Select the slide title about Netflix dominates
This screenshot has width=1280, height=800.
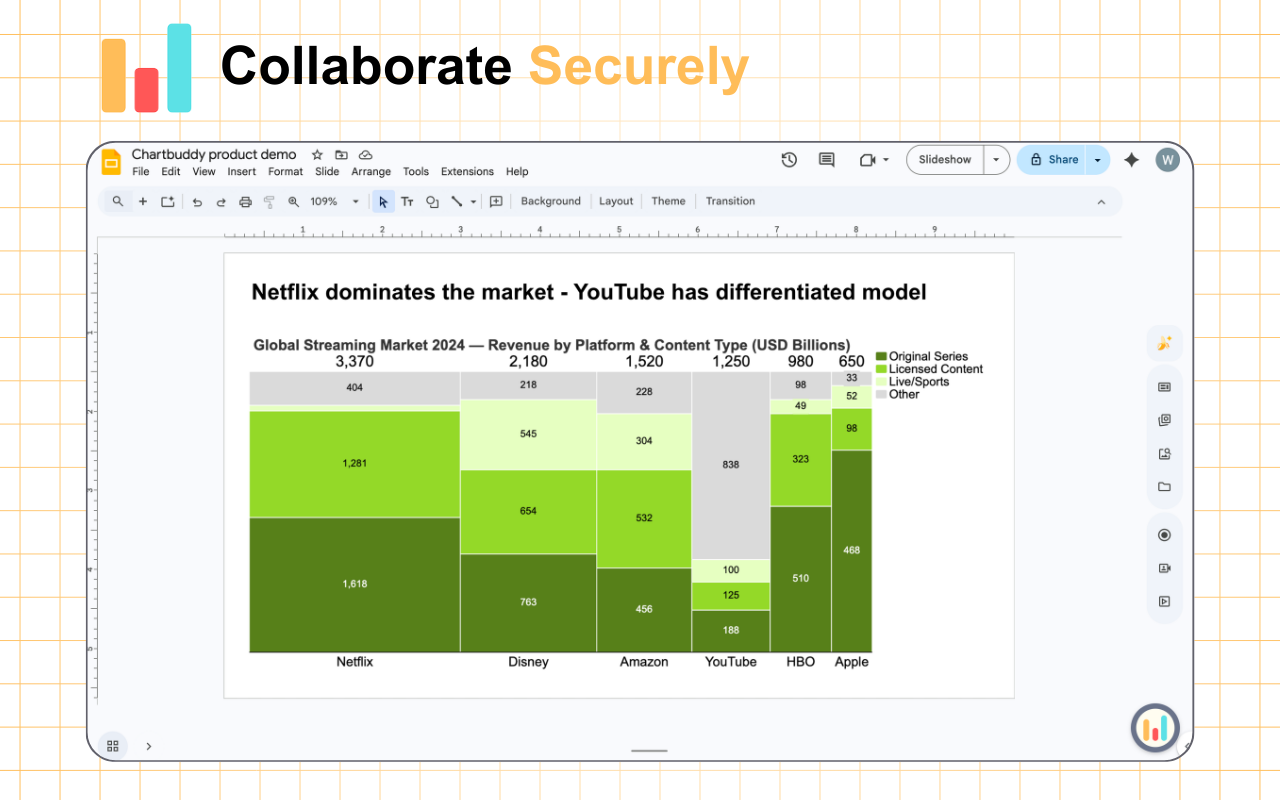(x=589, y=292)
